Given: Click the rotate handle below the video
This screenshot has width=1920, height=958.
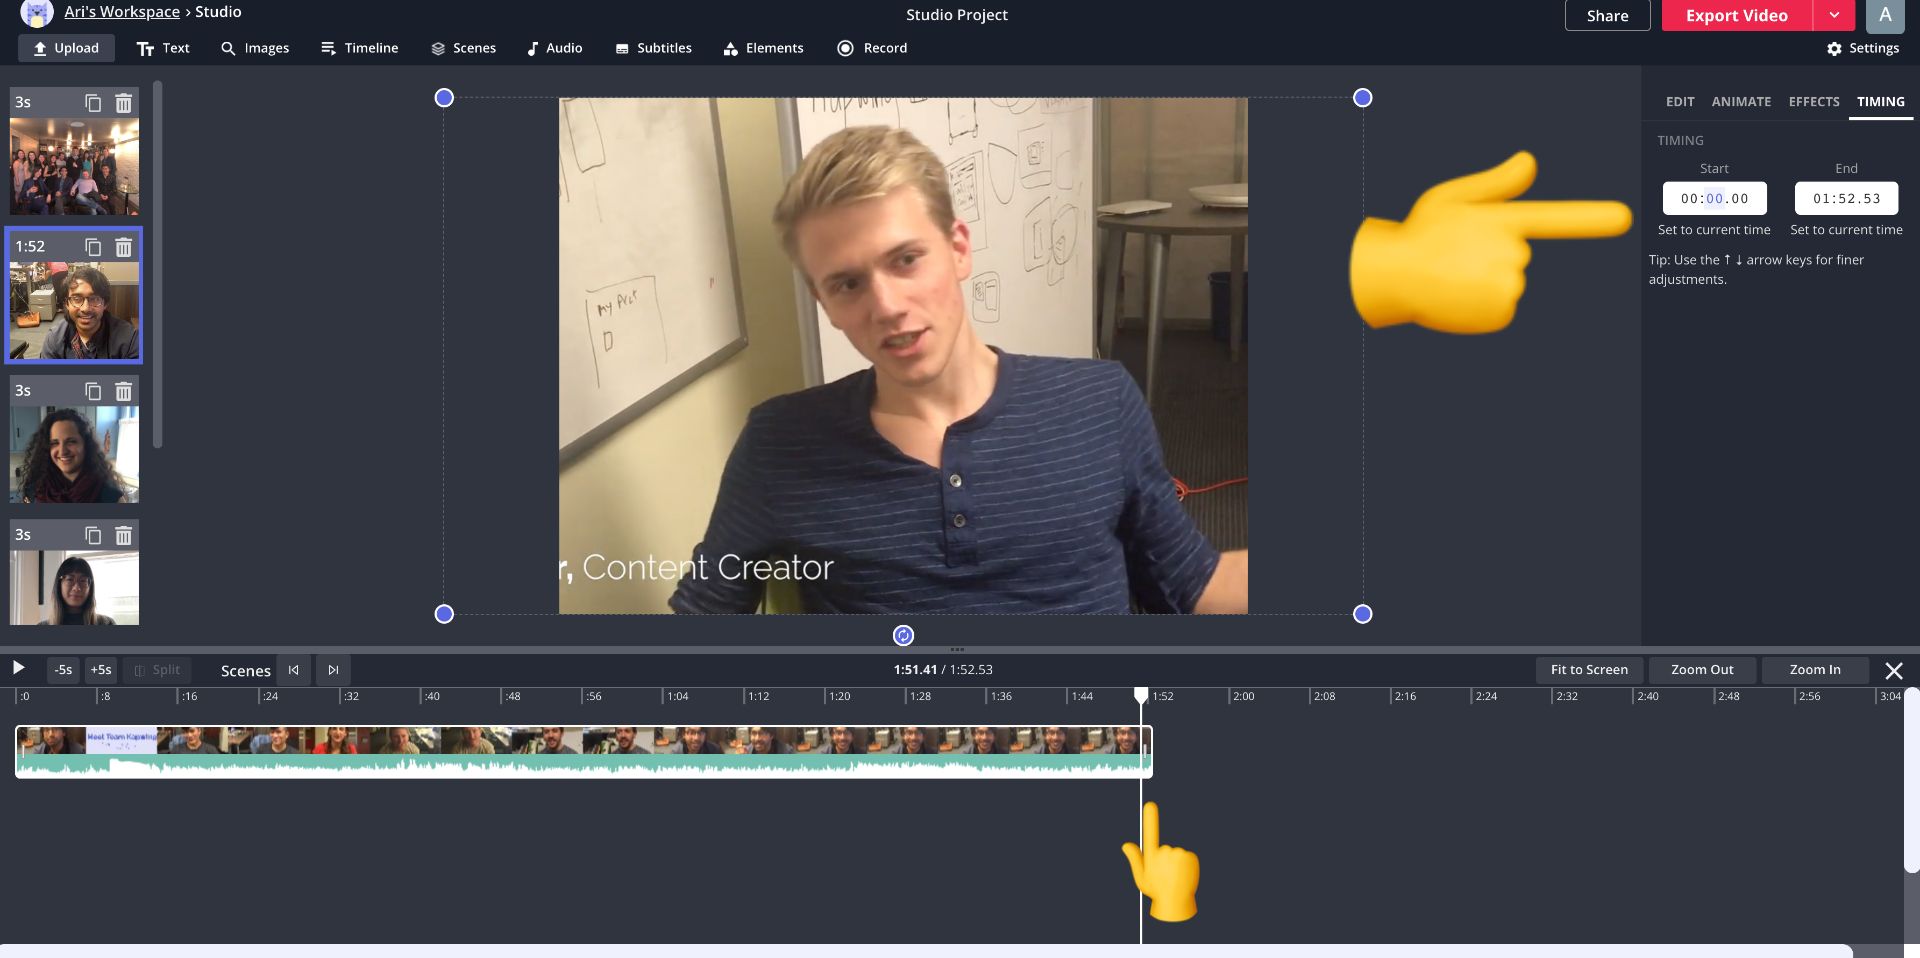Looking at the screenshot, I should tap(903, 636).
